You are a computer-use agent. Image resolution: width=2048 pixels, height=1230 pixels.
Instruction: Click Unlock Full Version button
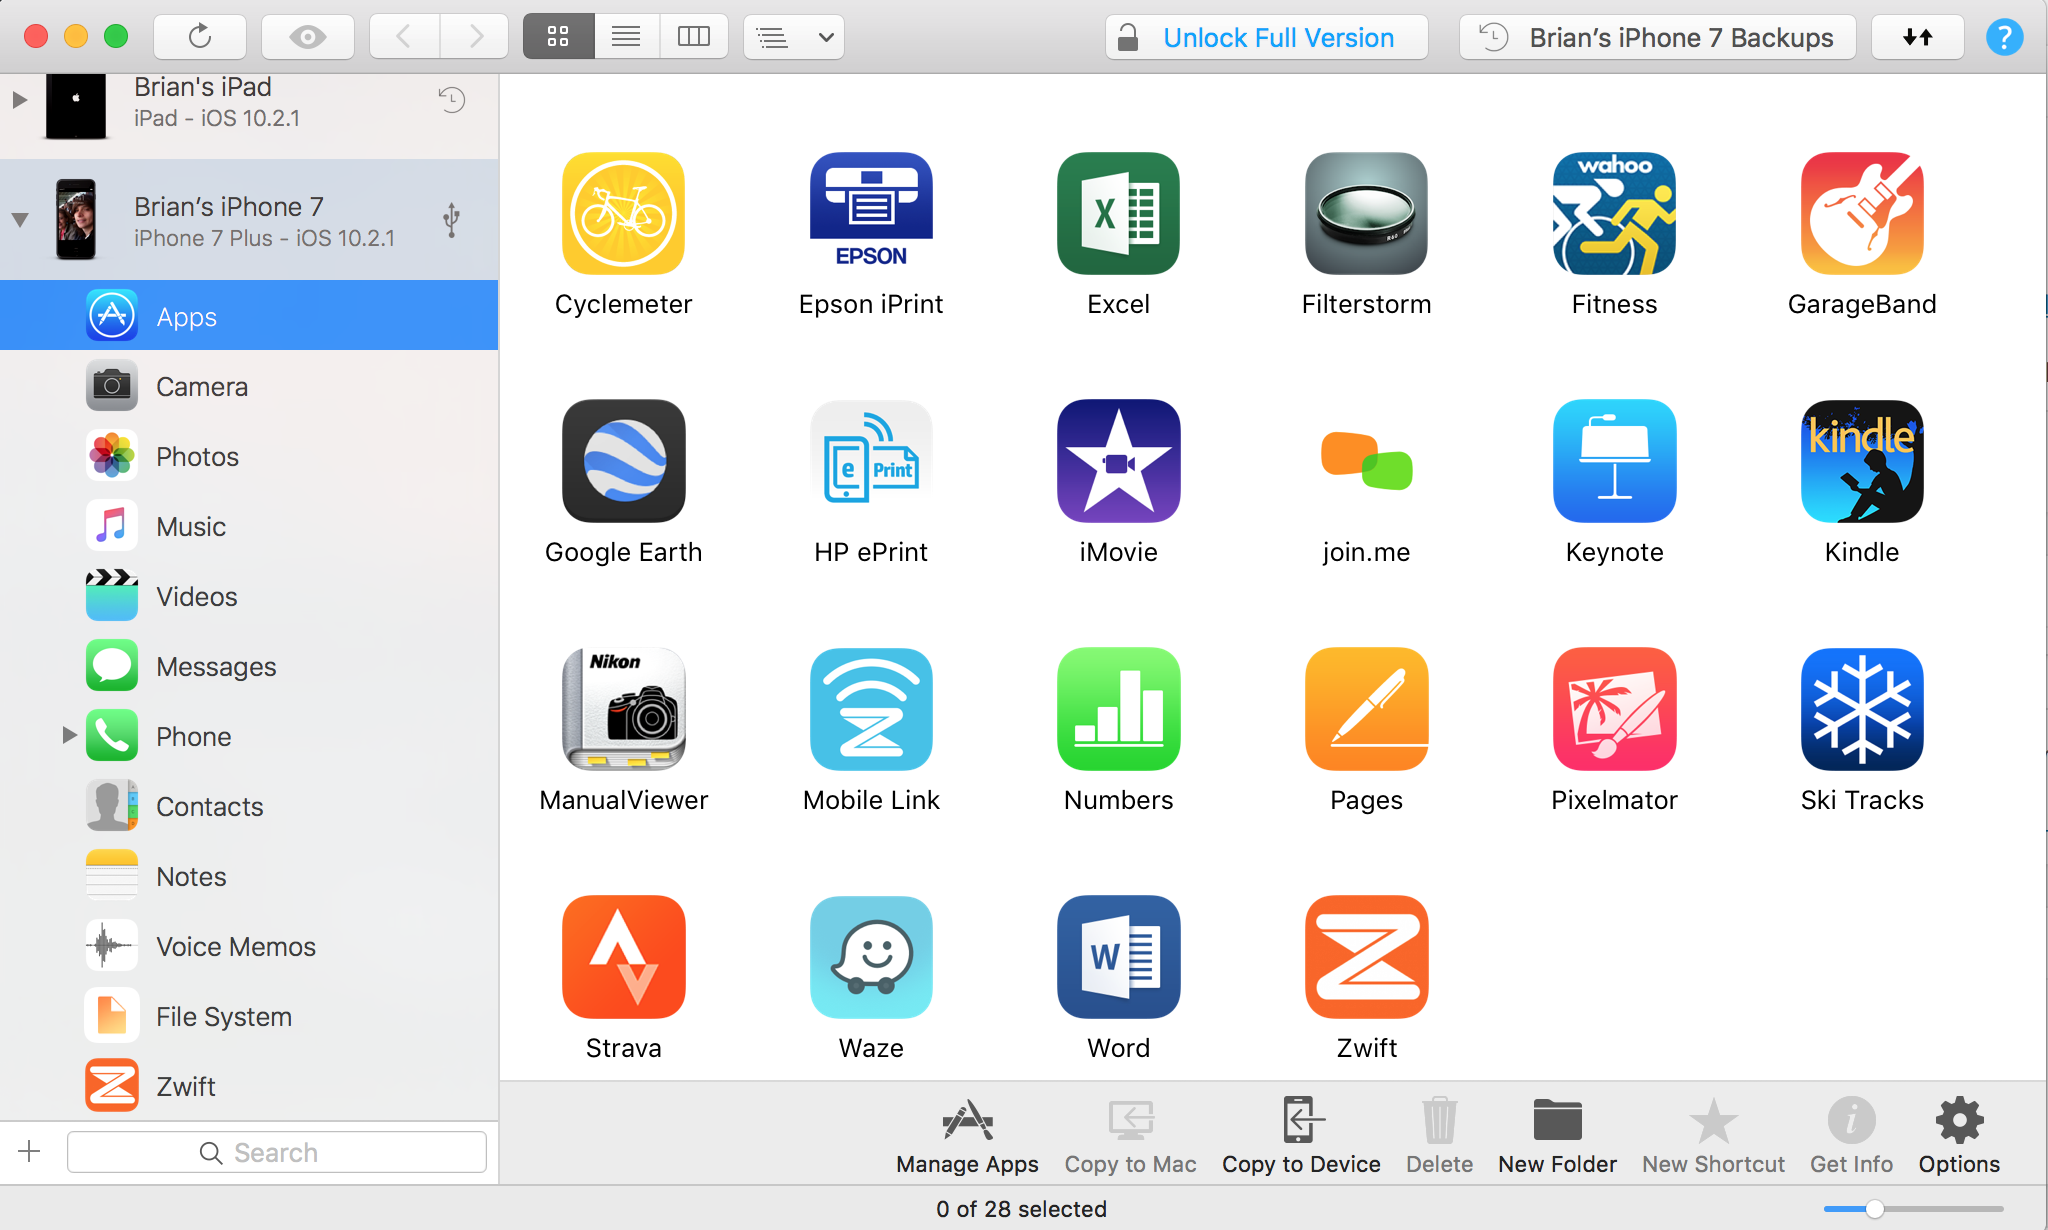tap(1266, 37)
